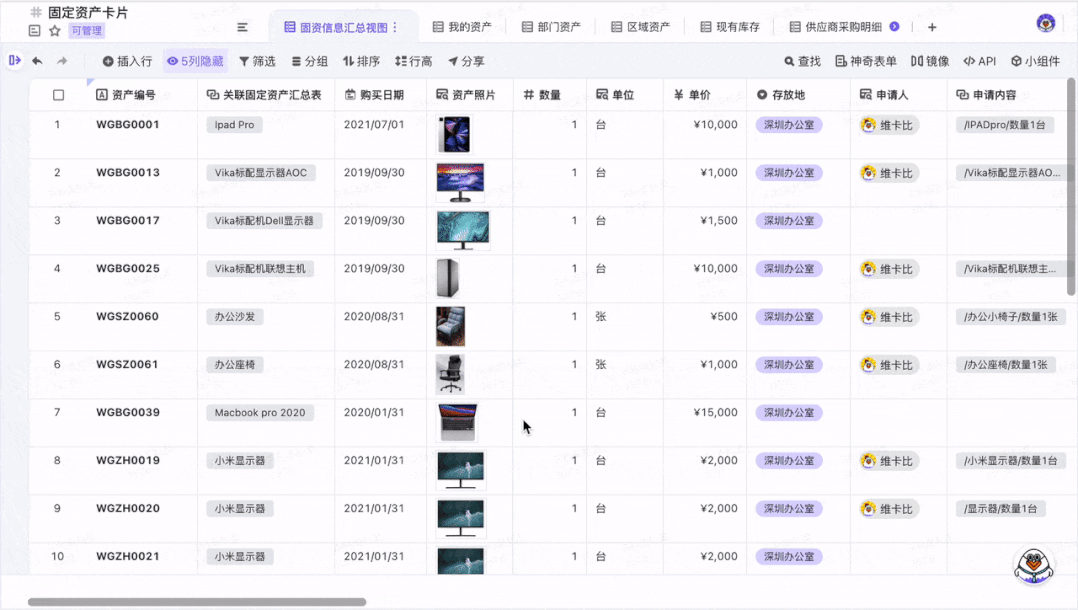Click the undo arrow in toolbar
The image size is (1078, 610).
pyautogui.click(x=37, y=61)
